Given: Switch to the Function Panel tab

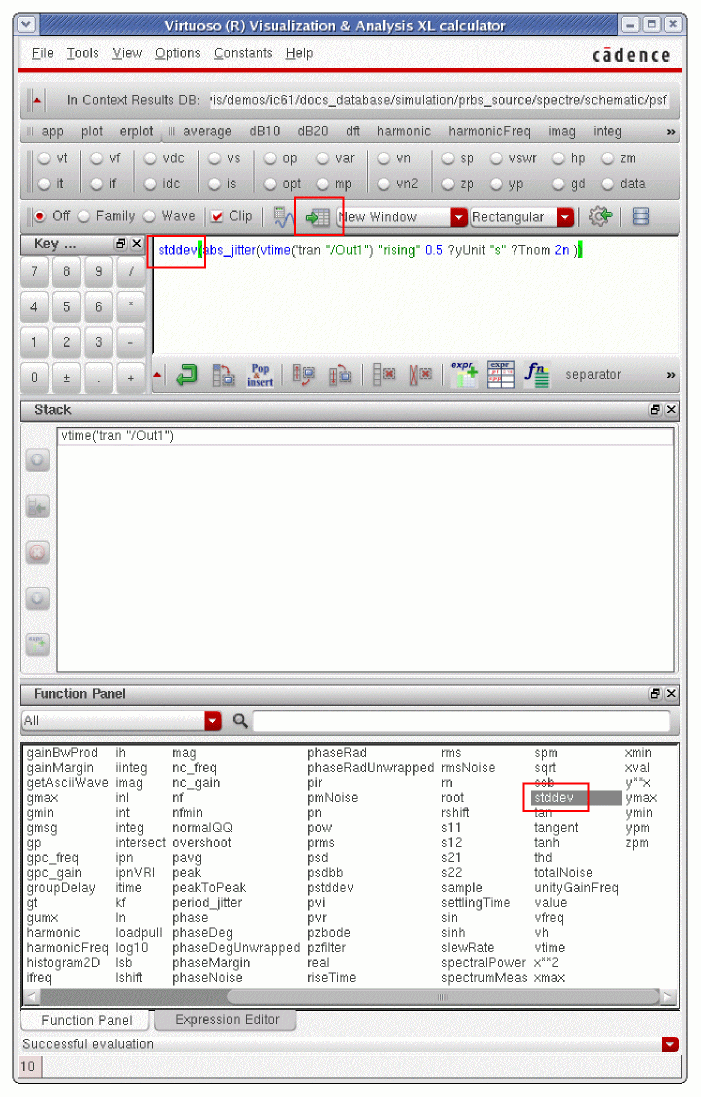Looking at the screenshot, I should [86, 1021].
